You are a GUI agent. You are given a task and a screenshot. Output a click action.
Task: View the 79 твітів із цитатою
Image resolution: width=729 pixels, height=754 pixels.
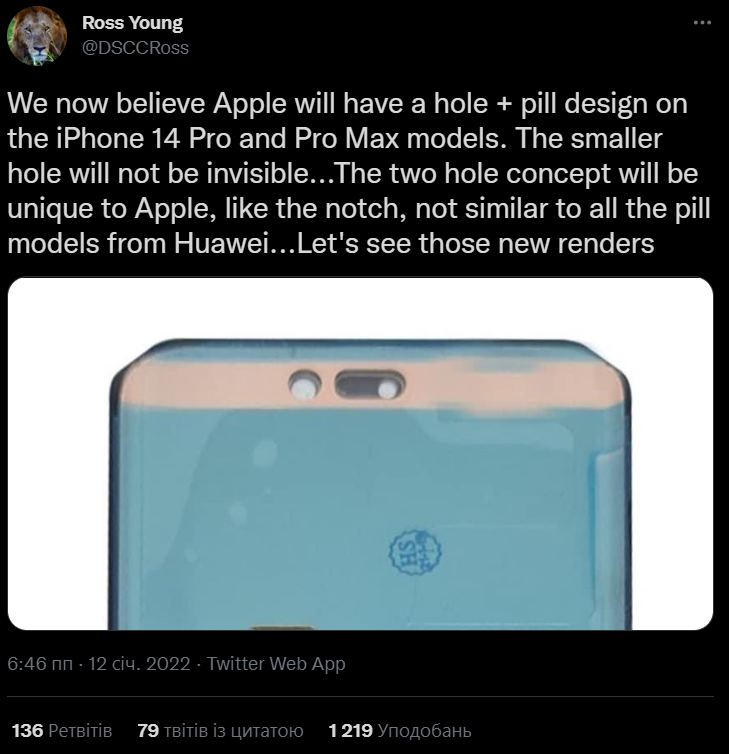[221, 730]
